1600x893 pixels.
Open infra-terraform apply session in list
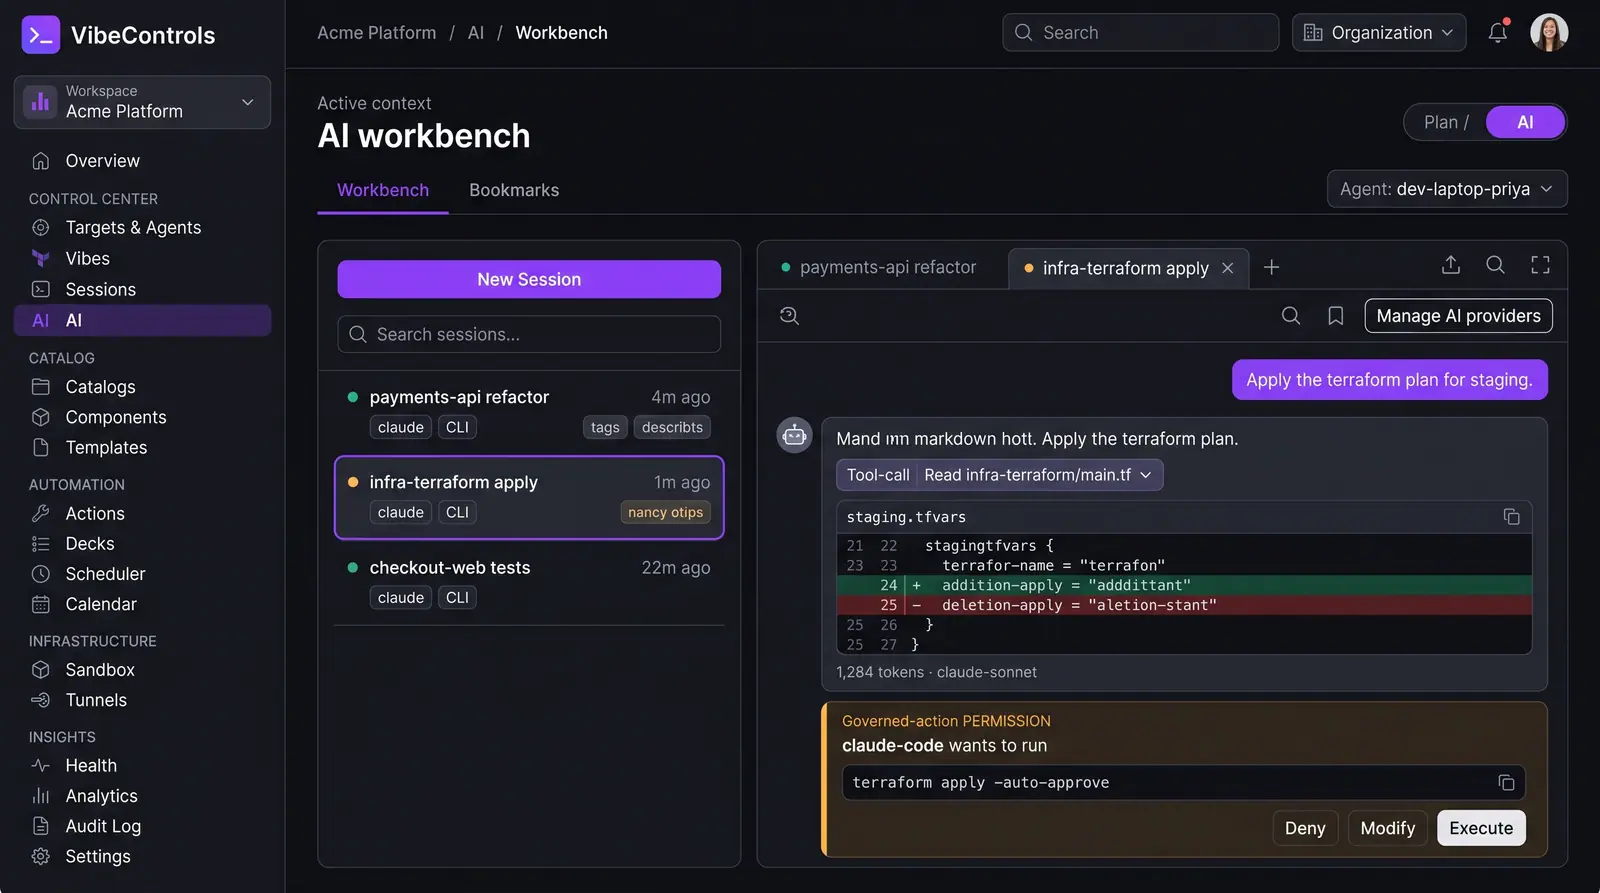pyautogui.click(x=529, y=497)
